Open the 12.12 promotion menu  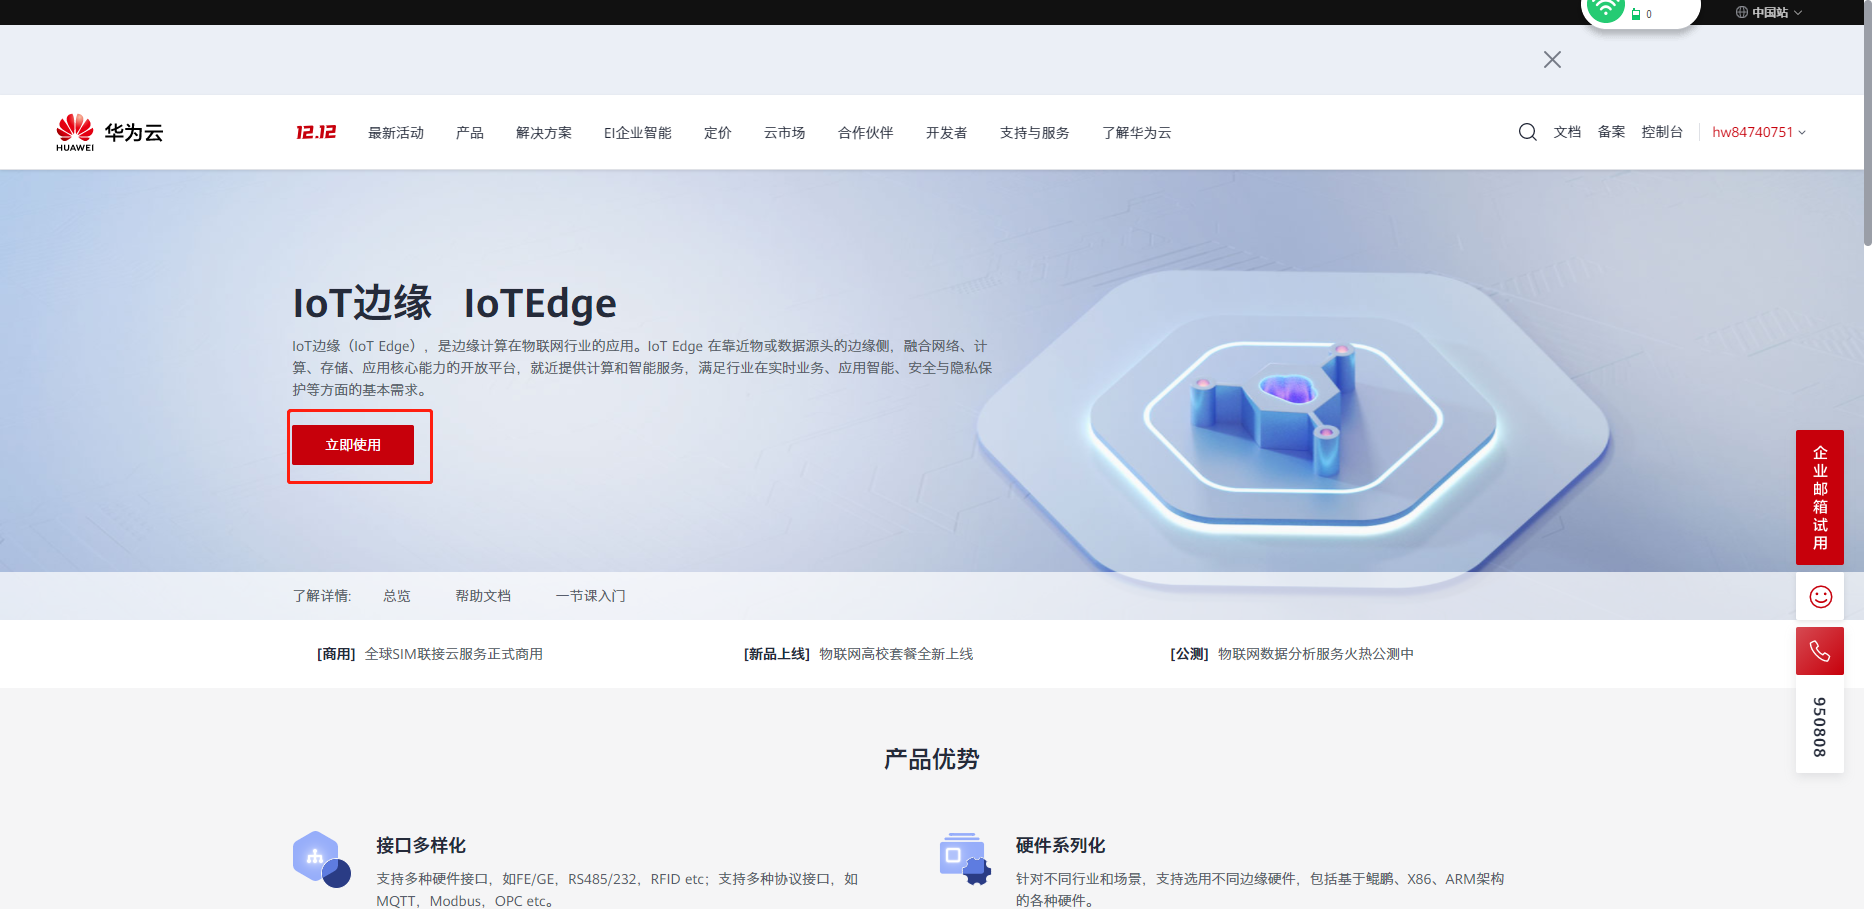pos(316,132)
